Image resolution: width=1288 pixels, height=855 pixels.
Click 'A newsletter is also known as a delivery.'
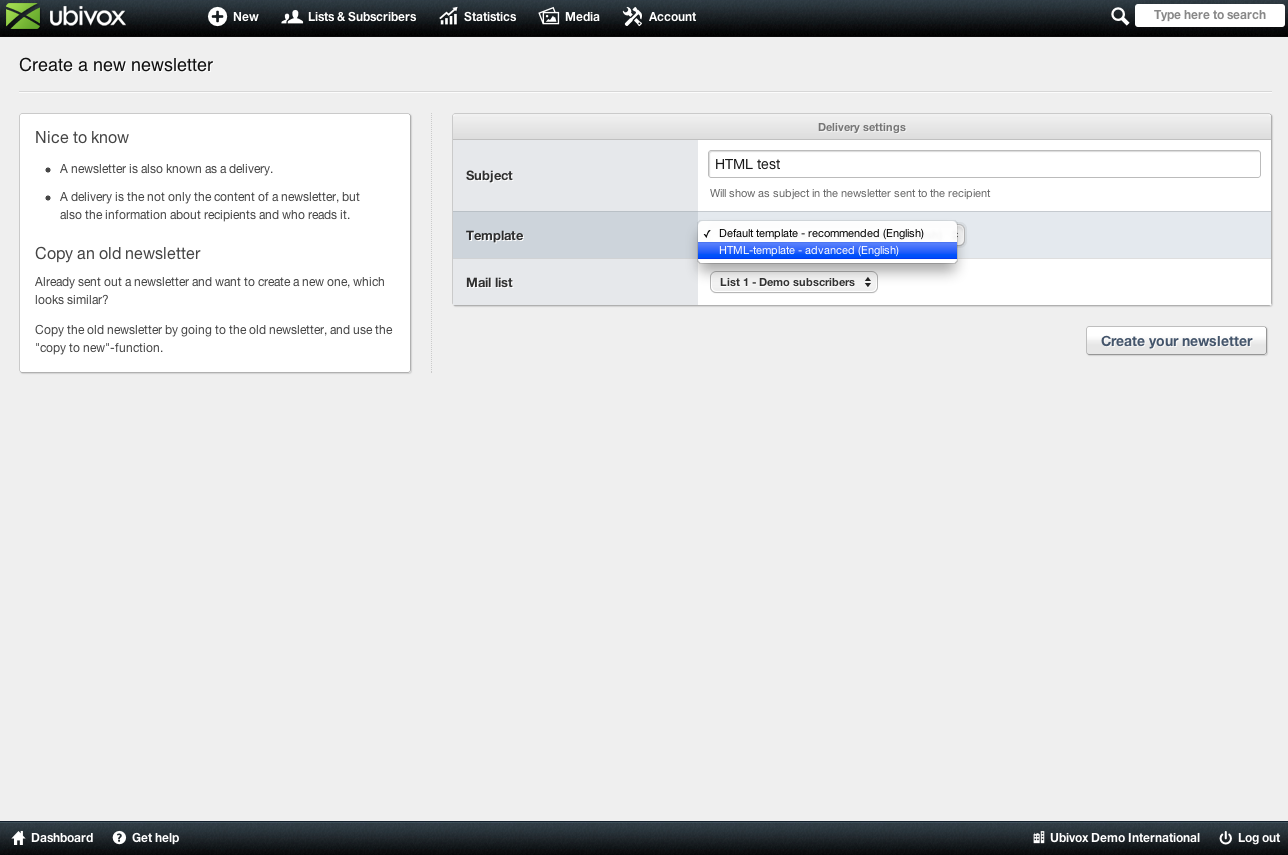(166, 169)
